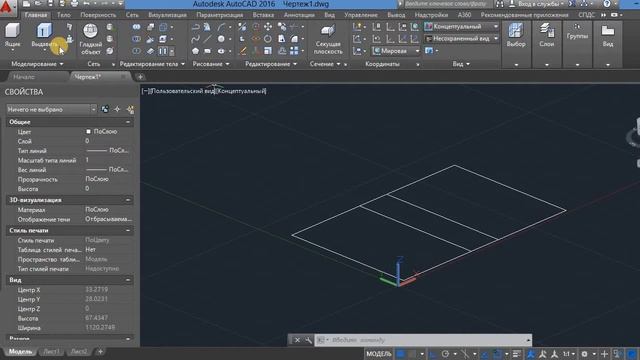Image resolution: width=640 pixels, height=360 pixels.
Task: Close the command line with X icon
Action: (297, 340)
